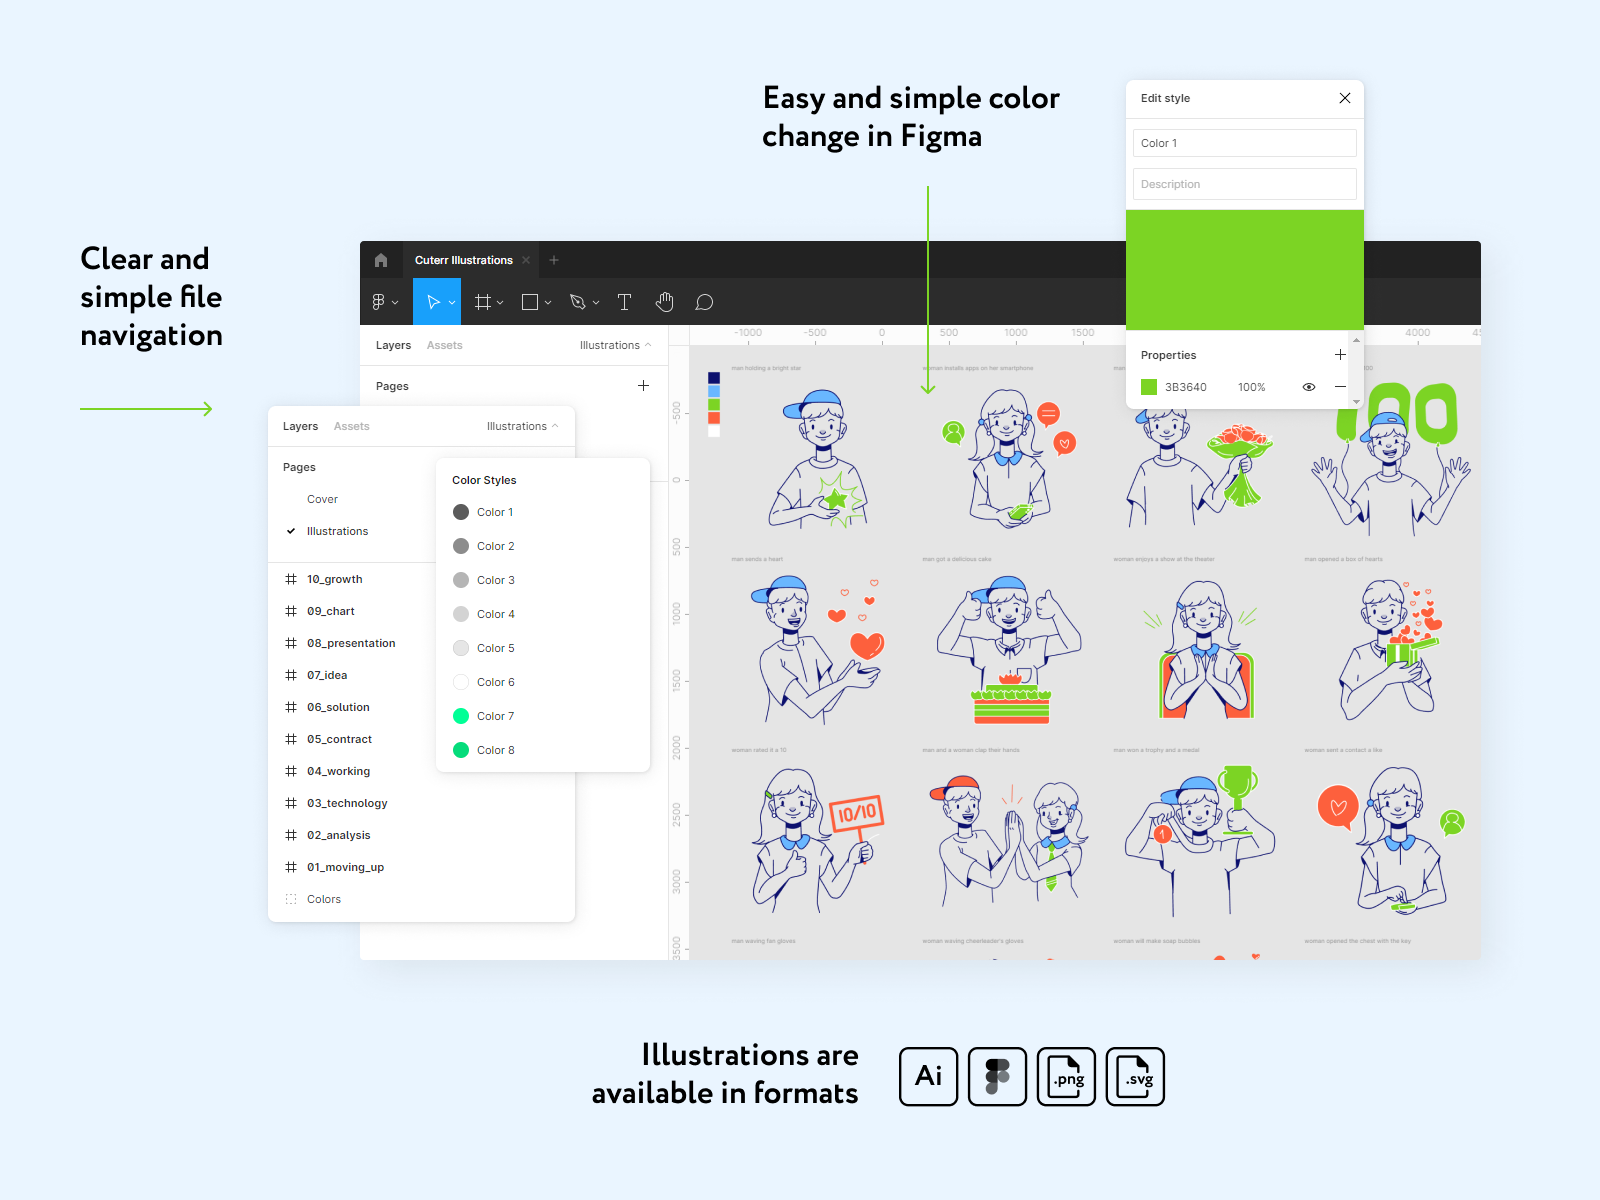1600x1200 pixels.
Task: Toggle visibility of the 3B3640 fill
Action: tap(1308, 387)
